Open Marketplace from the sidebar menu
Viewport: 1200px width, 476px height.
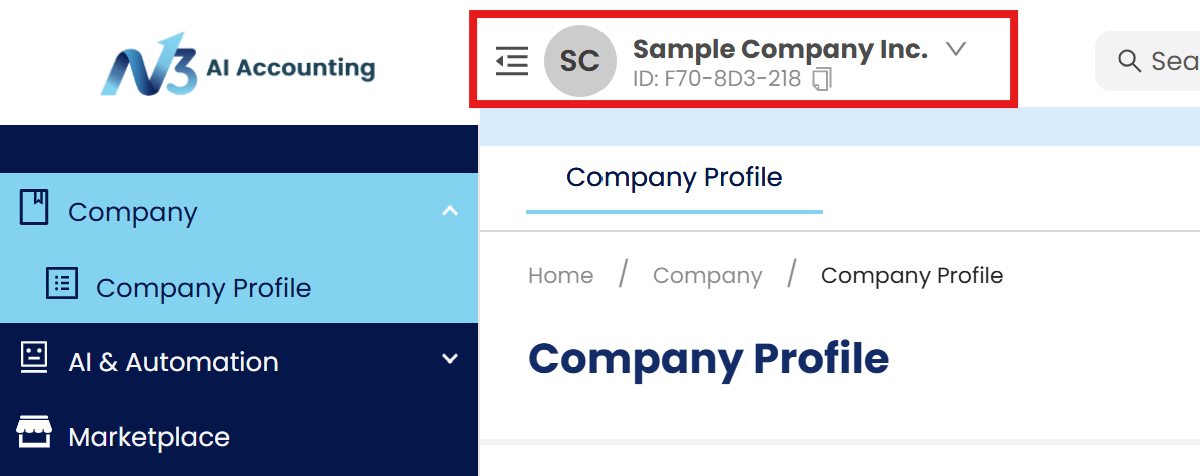[x=149, y=437]
